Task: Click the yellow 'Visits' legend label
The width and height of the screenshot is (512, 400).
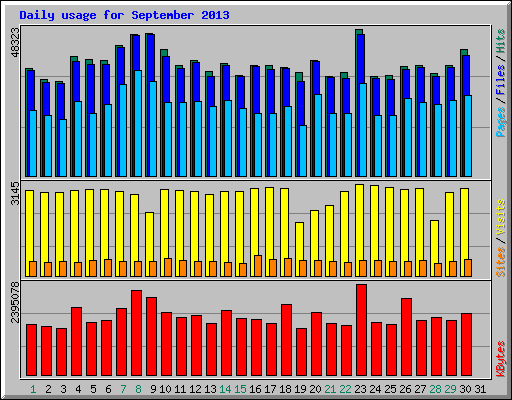Action: [x=501, y=218]
